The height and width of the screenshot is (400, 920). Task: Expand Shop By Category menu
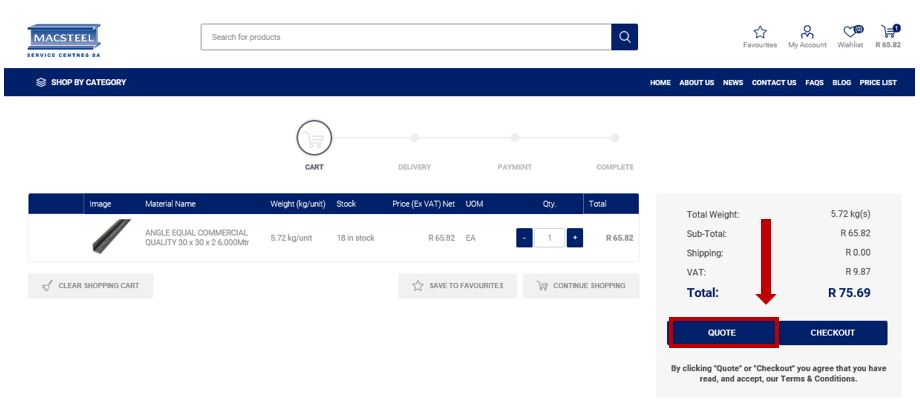[x=81, y=82]
